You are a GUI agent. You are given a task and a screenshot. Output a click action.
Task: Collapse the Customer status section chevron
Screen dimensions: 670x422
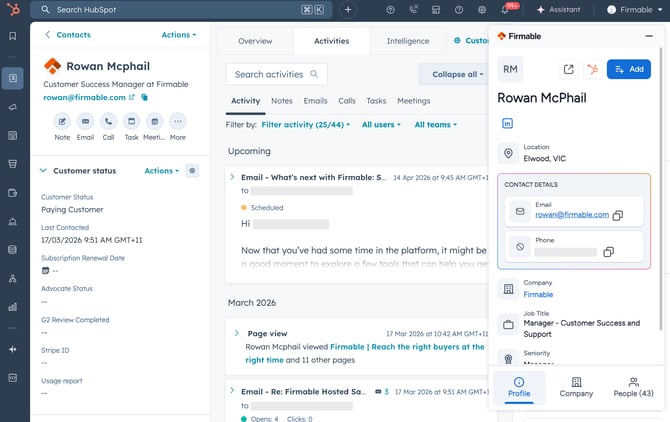43,170
